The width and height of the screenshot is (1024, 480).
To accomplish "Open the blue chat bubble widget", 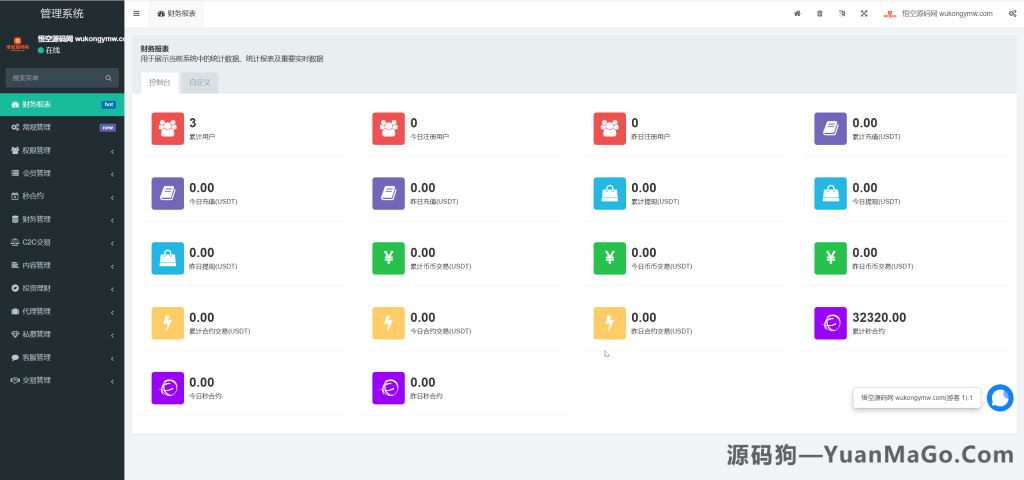I will 999,398.
